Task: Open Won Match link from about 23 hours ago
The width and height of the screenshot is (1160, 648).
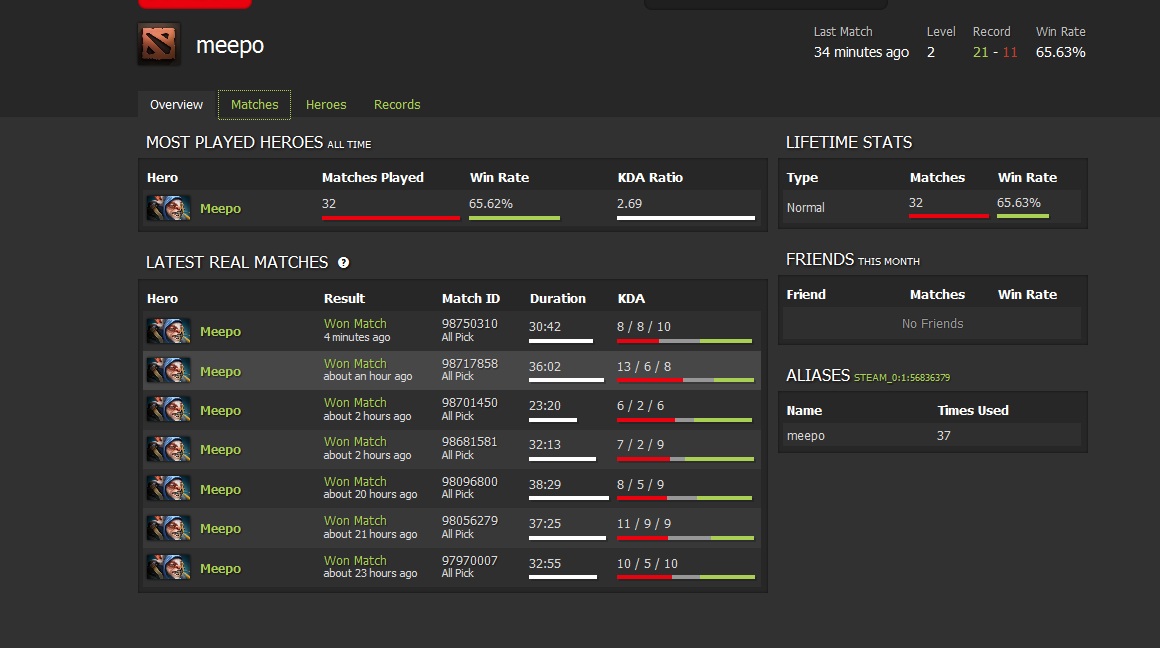Action: (355, 561)
